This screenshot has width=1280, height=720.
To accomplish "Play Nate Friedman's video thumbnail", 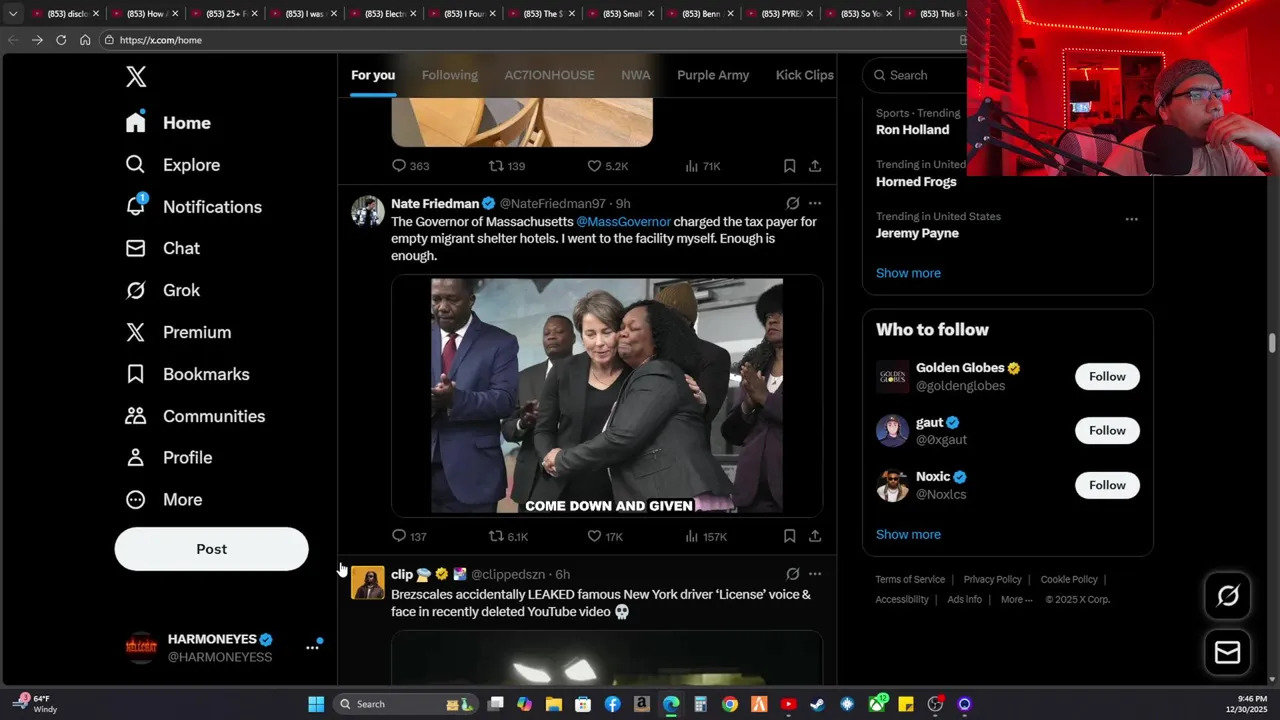I will point(607,395).
